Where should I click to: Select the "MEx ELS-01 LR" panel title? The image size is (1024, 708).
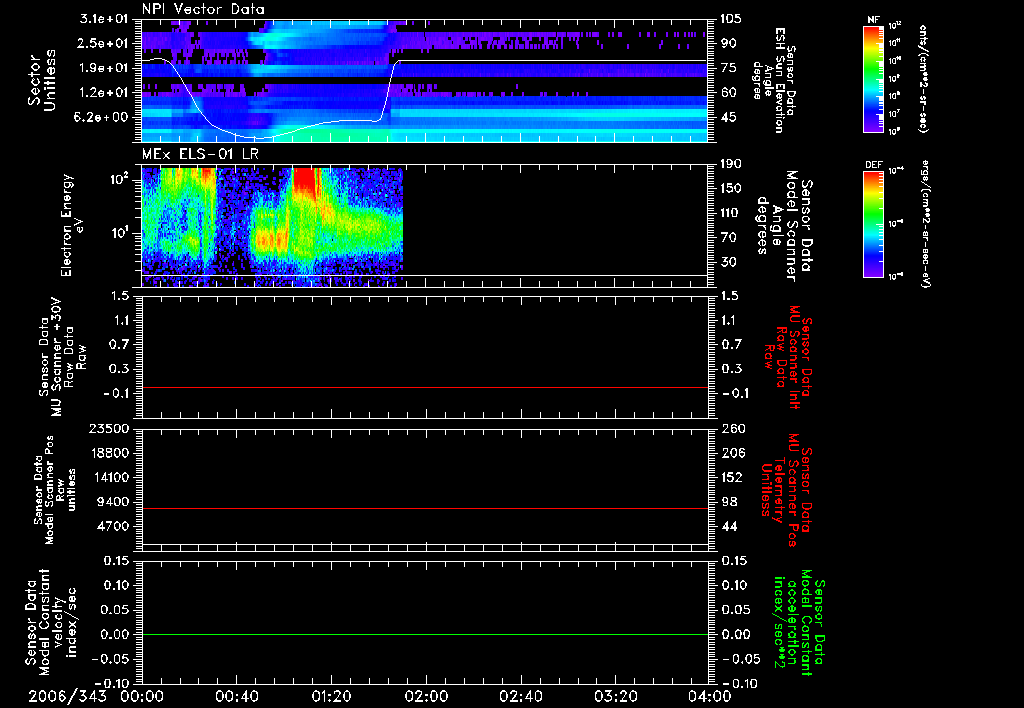(200, 154)
